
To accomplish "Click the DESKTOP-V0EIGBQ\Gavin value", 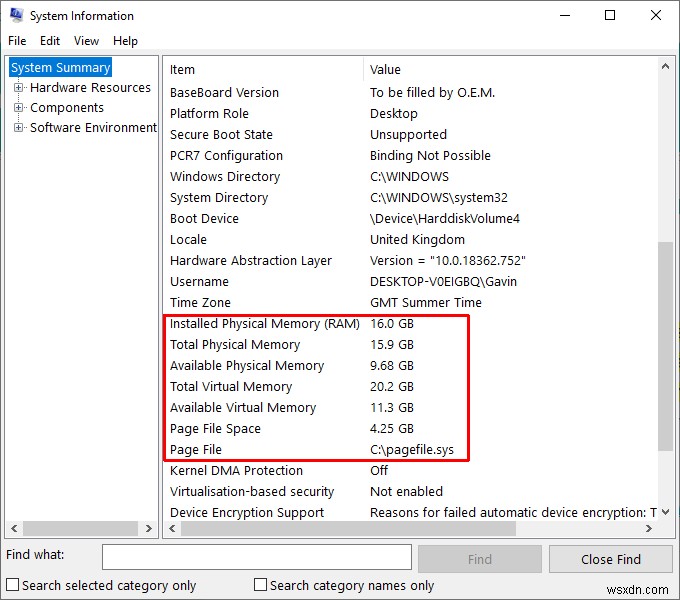I will click(x=443, y=281).
